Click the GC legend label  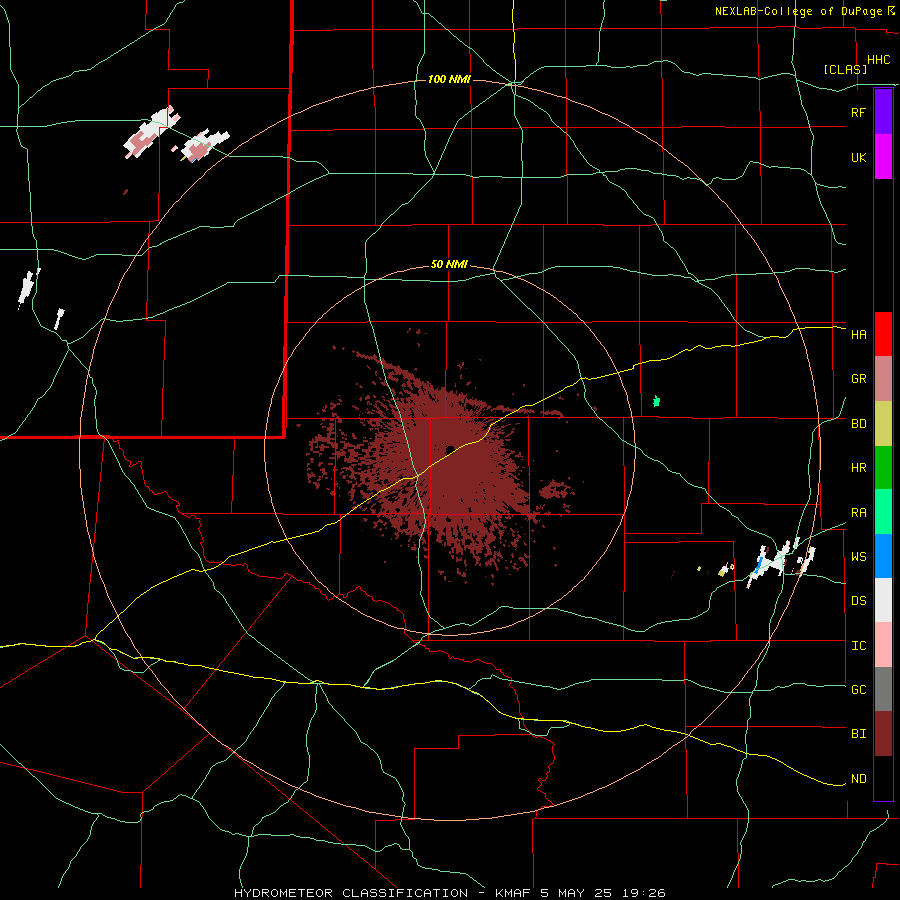click(x=858, y=690)
